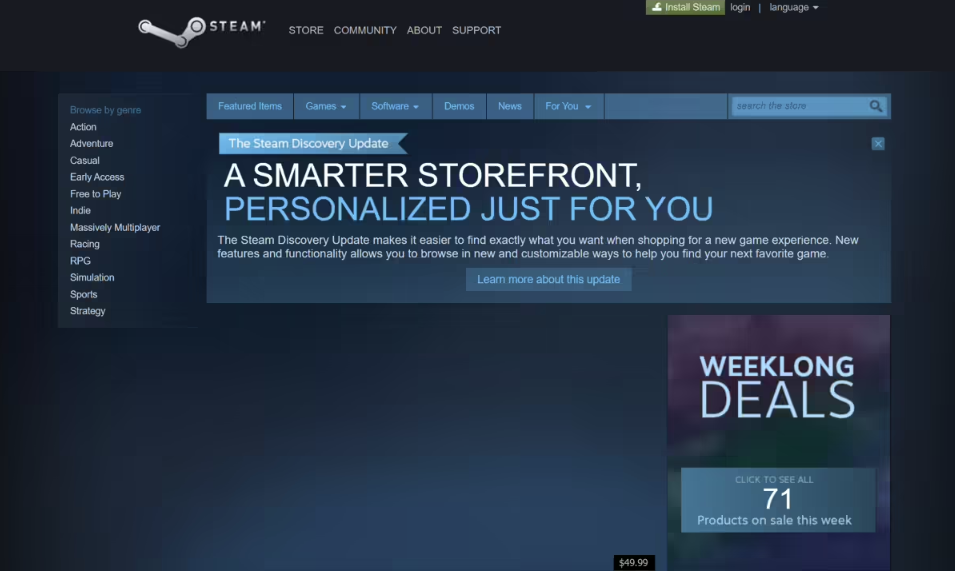Browse the Sports genre
The height and width of the screenshot is (571, 955).
pos(83,295)
